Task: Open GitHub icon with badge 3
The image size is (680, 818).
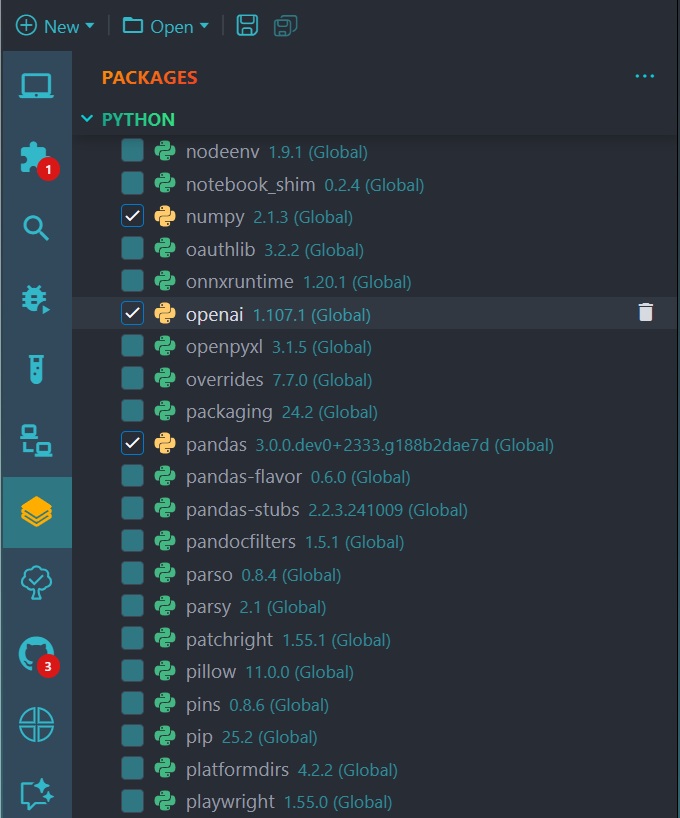Action: point(38,656)
